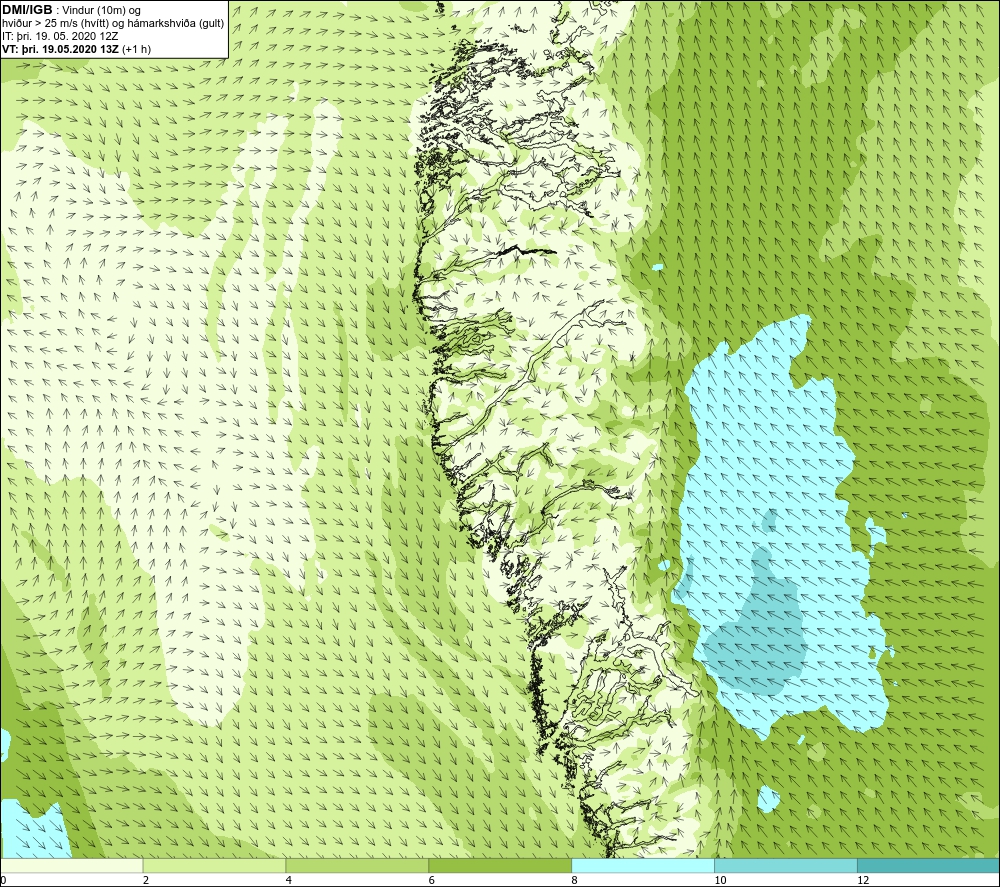Screen dimensions: 1000x887
Task: Click the teal legend swatch above 12 m/s
Action: tap(929, 865)
